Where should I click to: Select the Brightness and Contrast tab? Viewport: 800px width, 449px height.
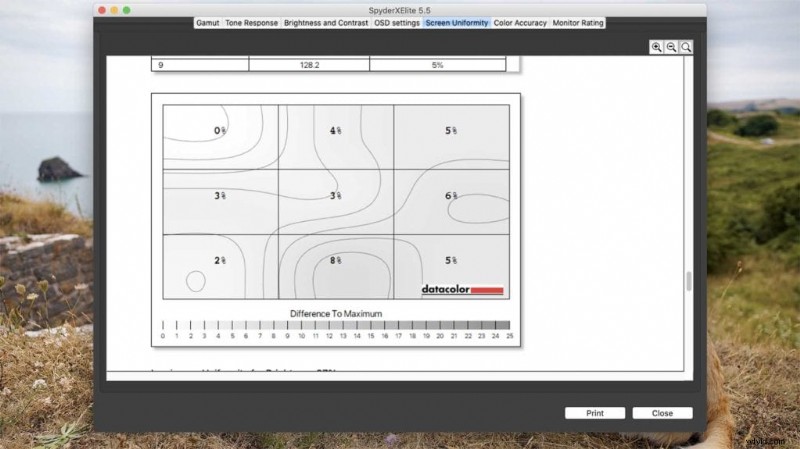coord(326,23)
